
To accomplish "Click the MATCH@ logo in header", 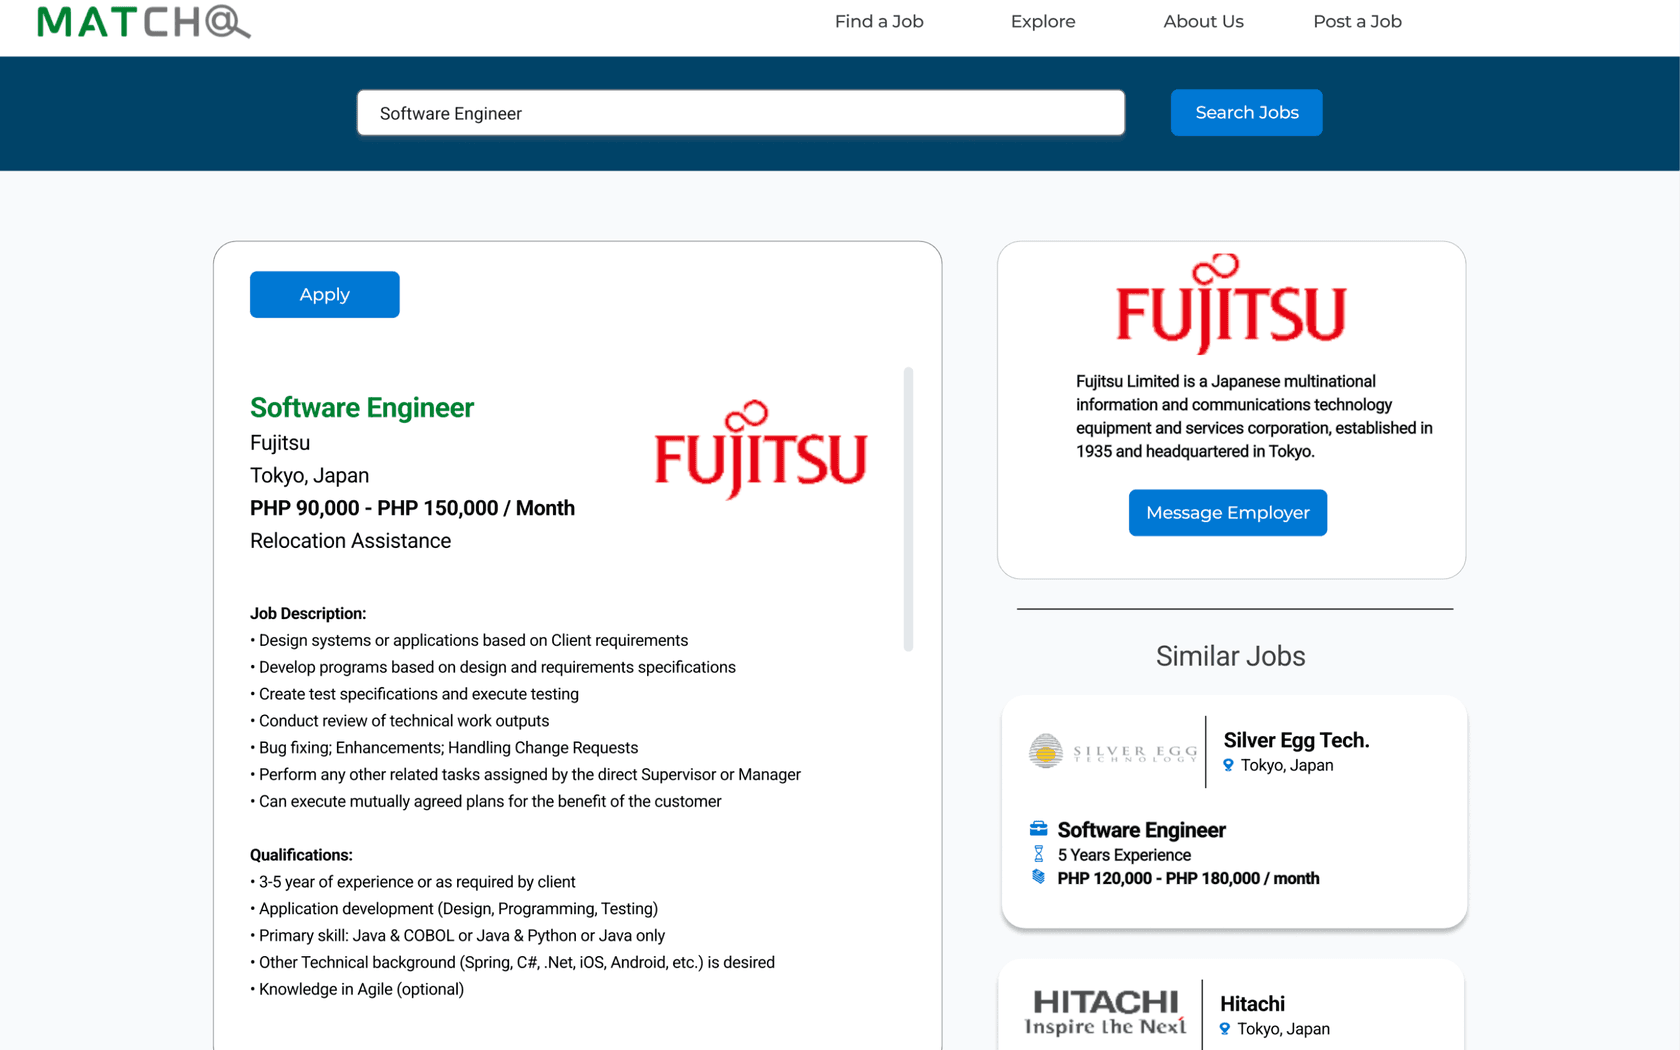I will click(x=143, y=21).
